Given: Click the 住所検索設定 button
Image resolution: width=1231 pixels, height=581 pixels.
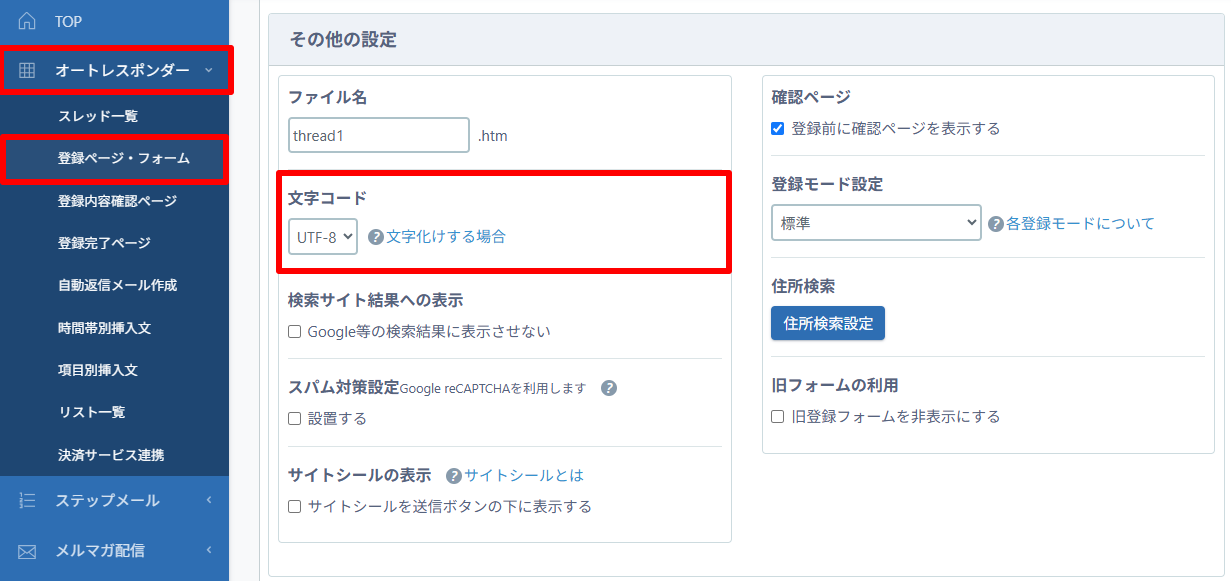Looking at the screenshot, I should [828, 323].
